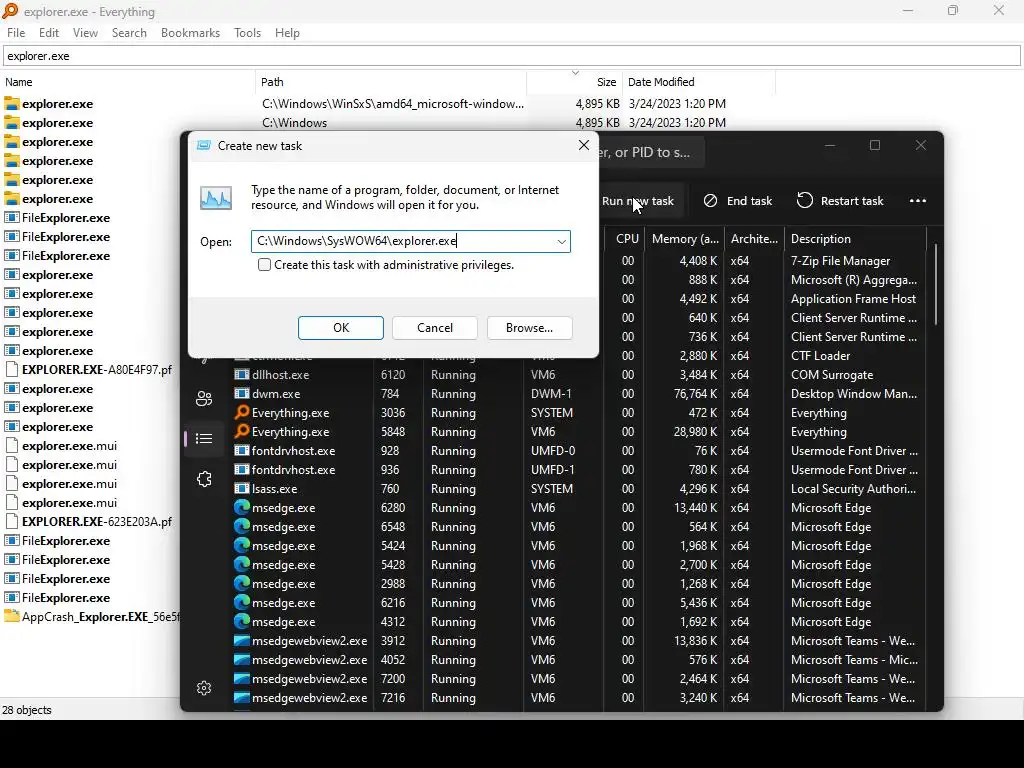The image size is (1024, 768).
Task: Open the File menu in Everything
Action: pyautogui.click(x=16, y=33)
